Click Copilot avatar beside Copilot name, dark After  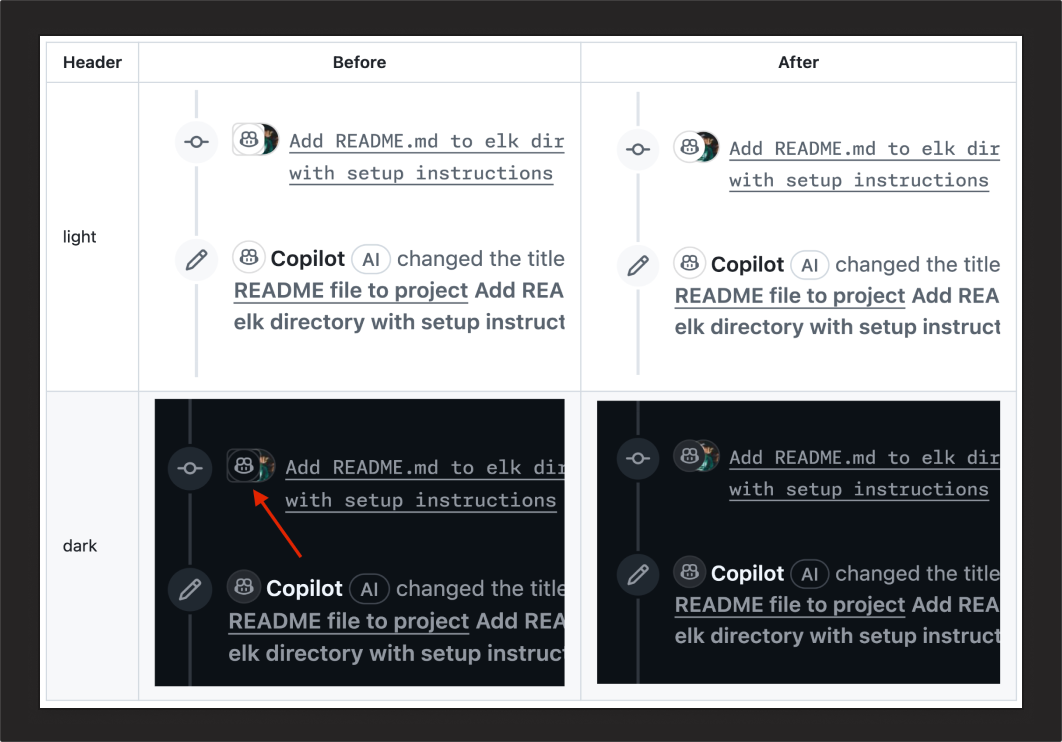point(689,571)
